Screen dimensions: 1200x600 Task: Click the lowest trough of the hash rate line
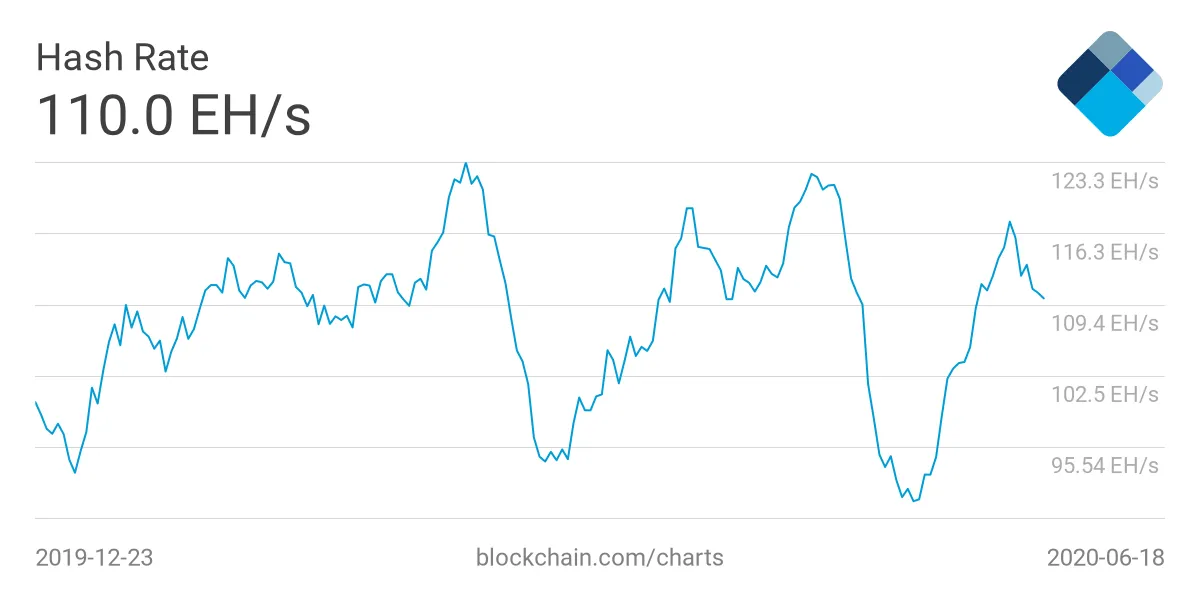click(913, 501)
